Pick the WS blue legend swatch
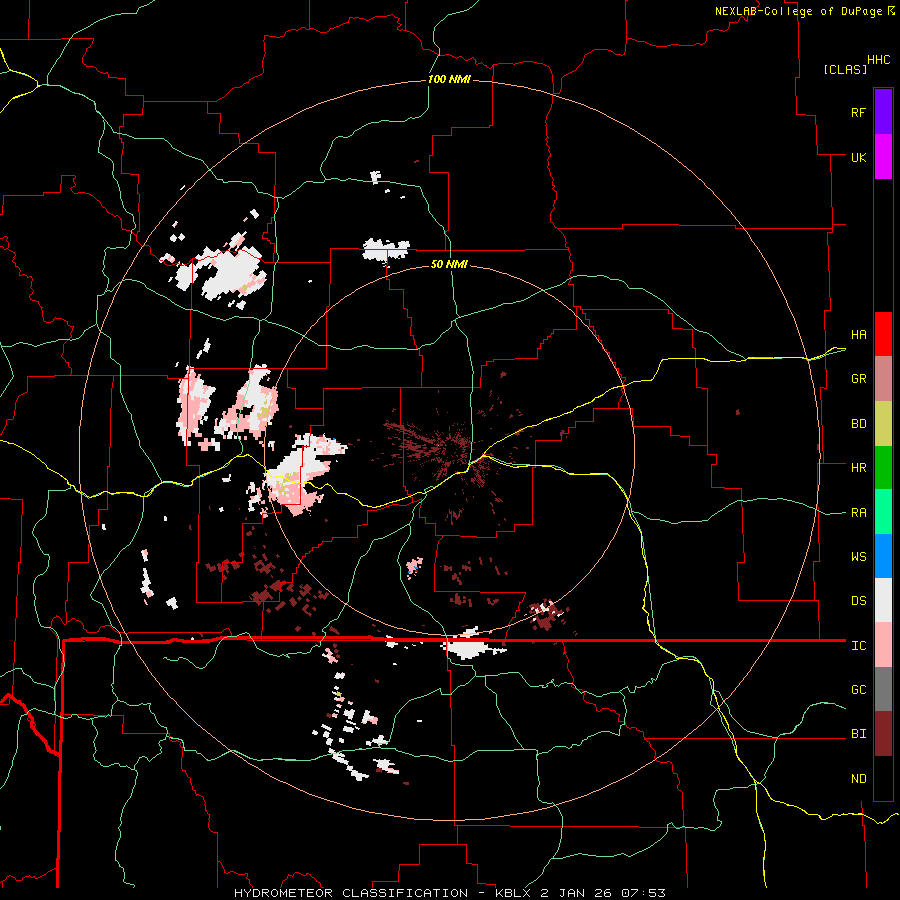Viewport: 900px width, 900px height. pos(883,556)
